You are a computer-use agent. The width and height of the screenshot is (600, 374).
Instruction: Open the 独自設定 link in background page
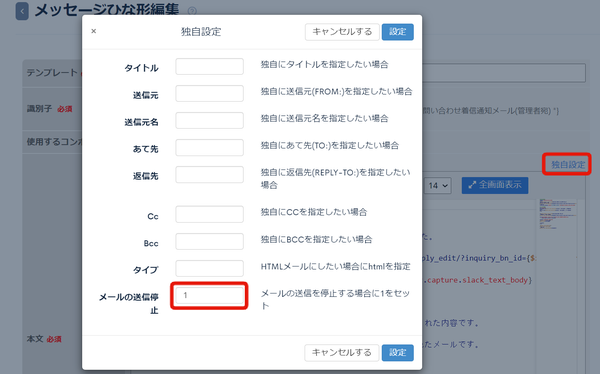coord(568,165)
